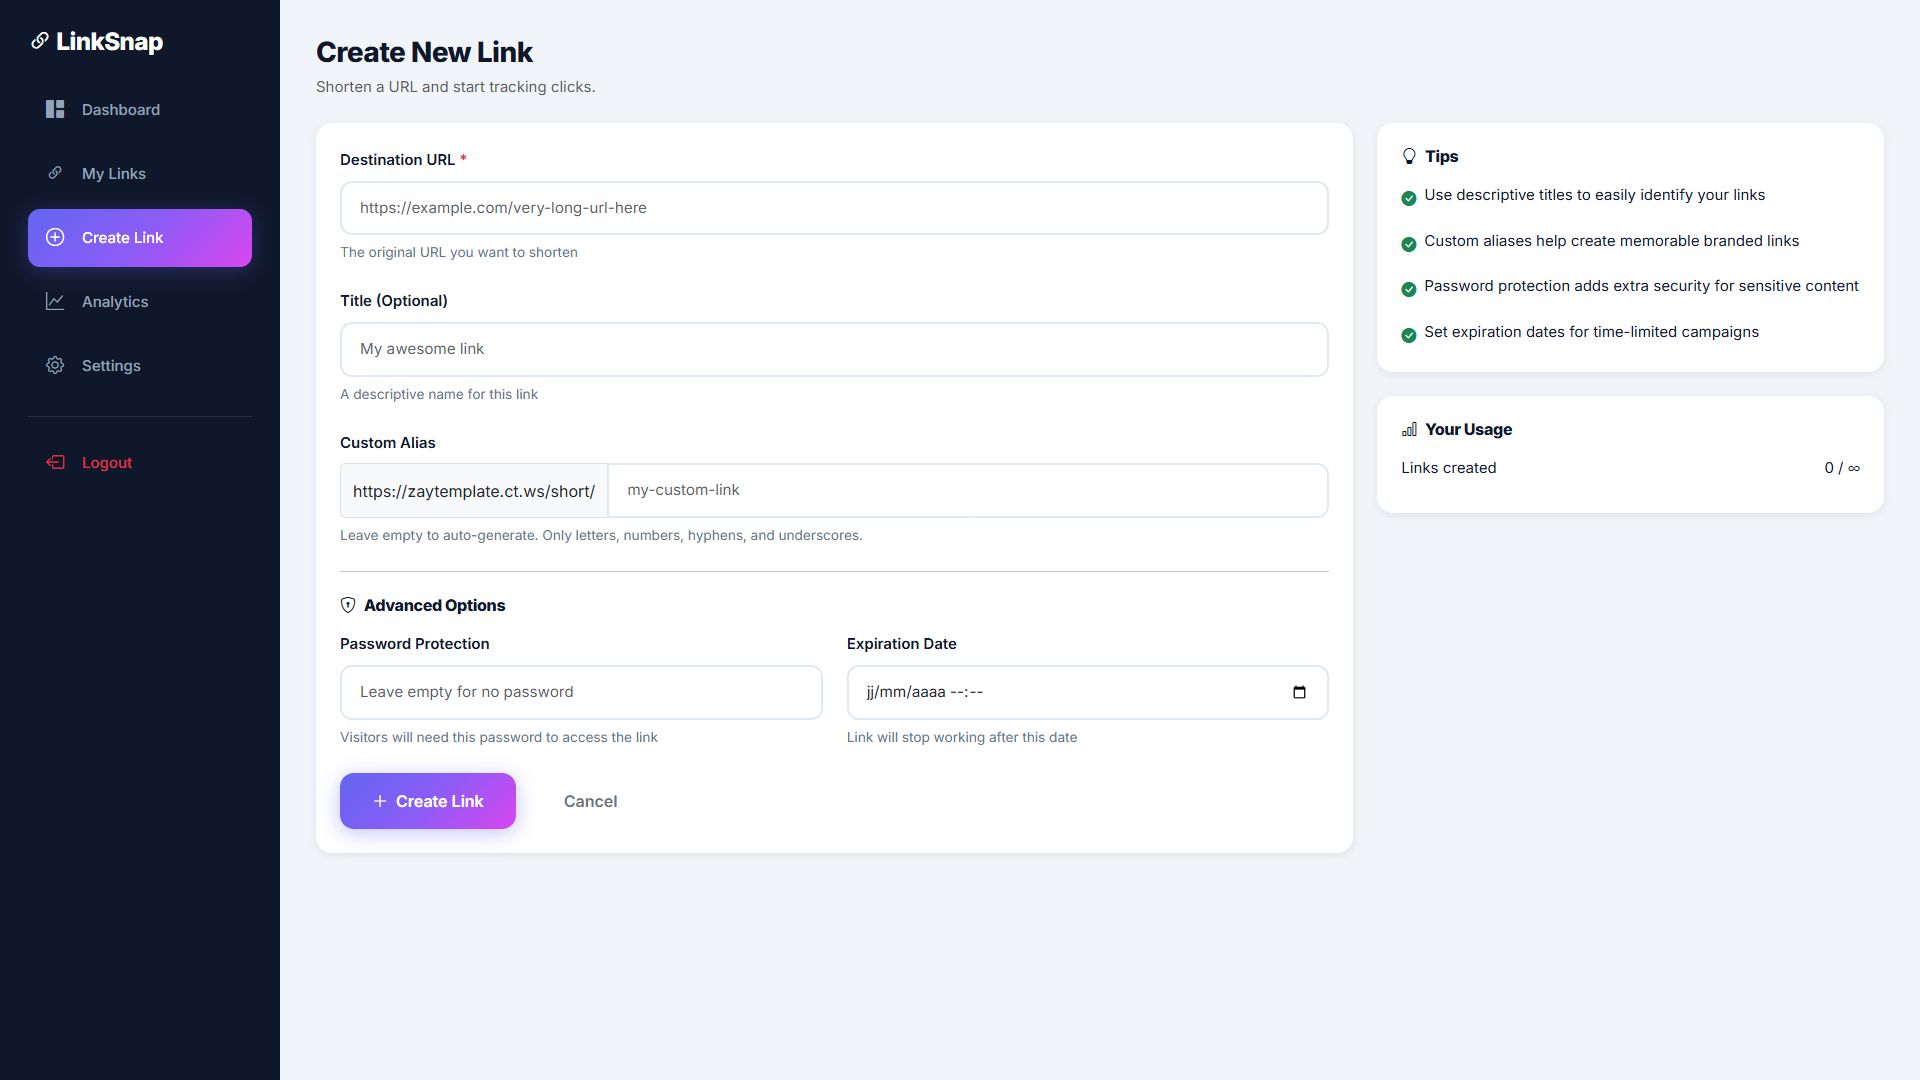Click the Password Protection input

tap(581, 692)
